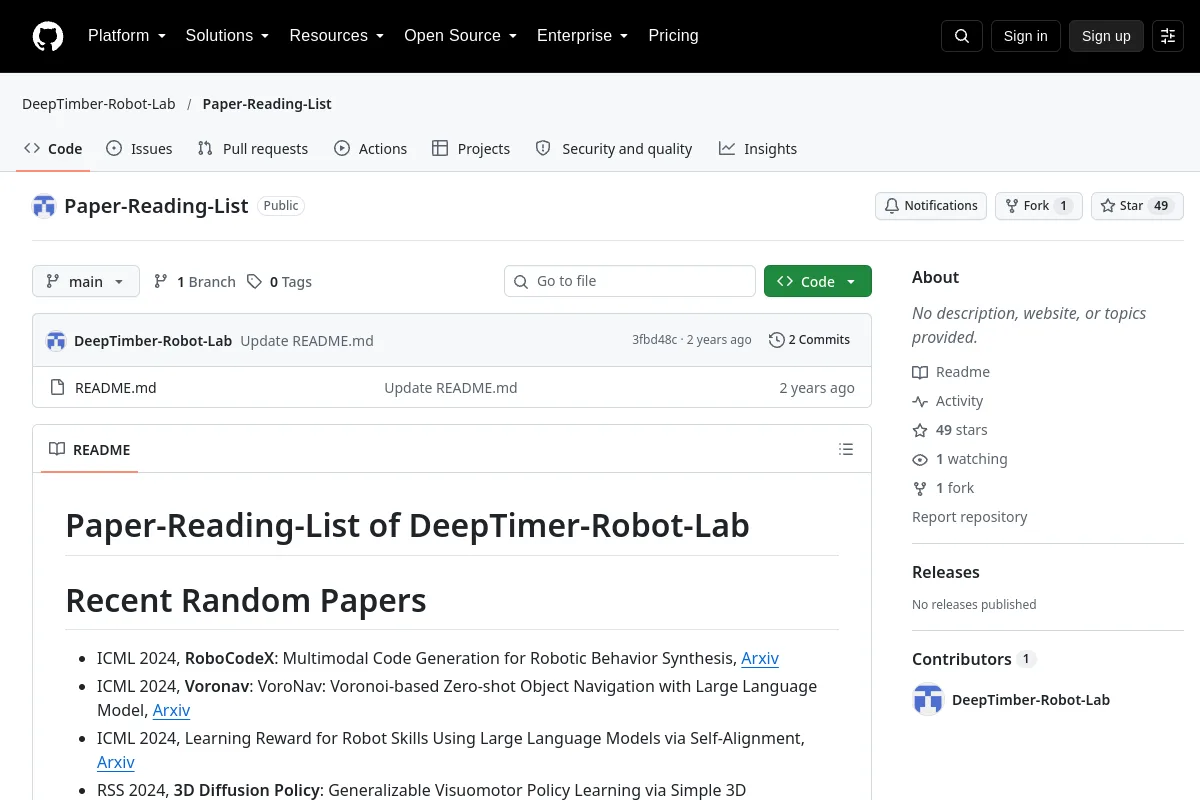Click the Paper-Reading-List breadcrumb link
The image size is (1200, 800).
(x=267, y=104)
